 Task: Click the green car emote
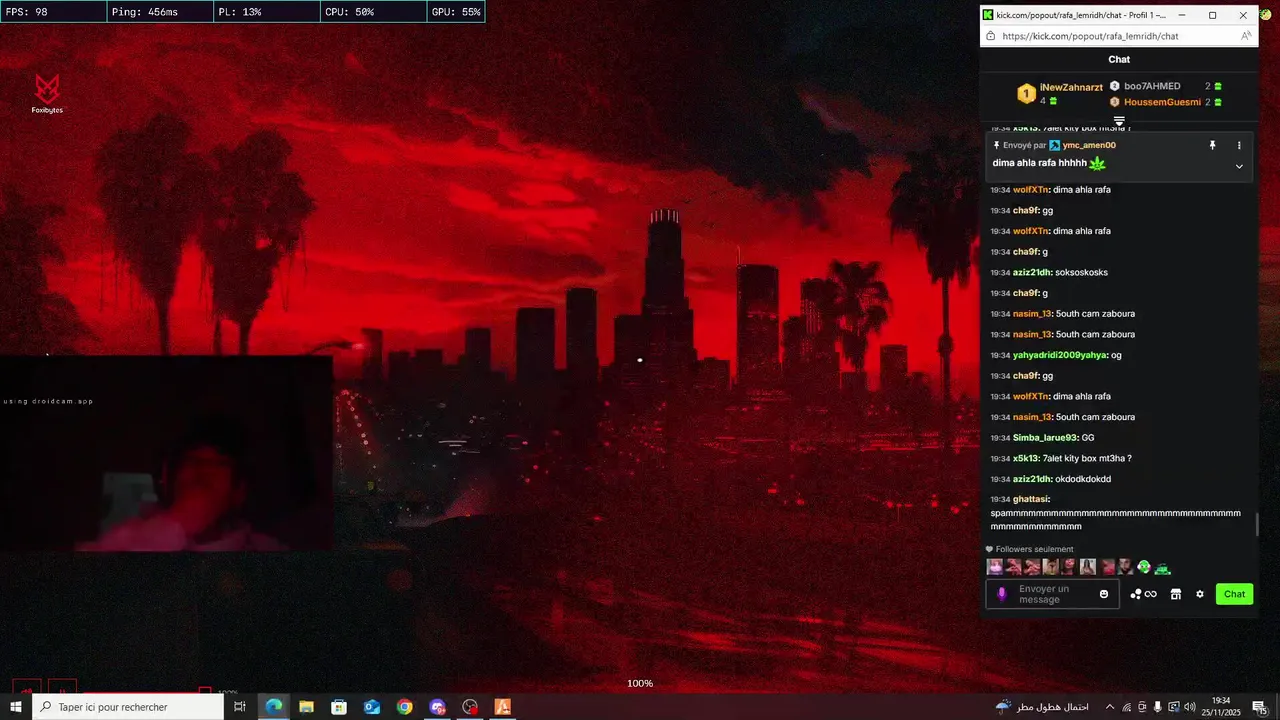click(1162, 568)
